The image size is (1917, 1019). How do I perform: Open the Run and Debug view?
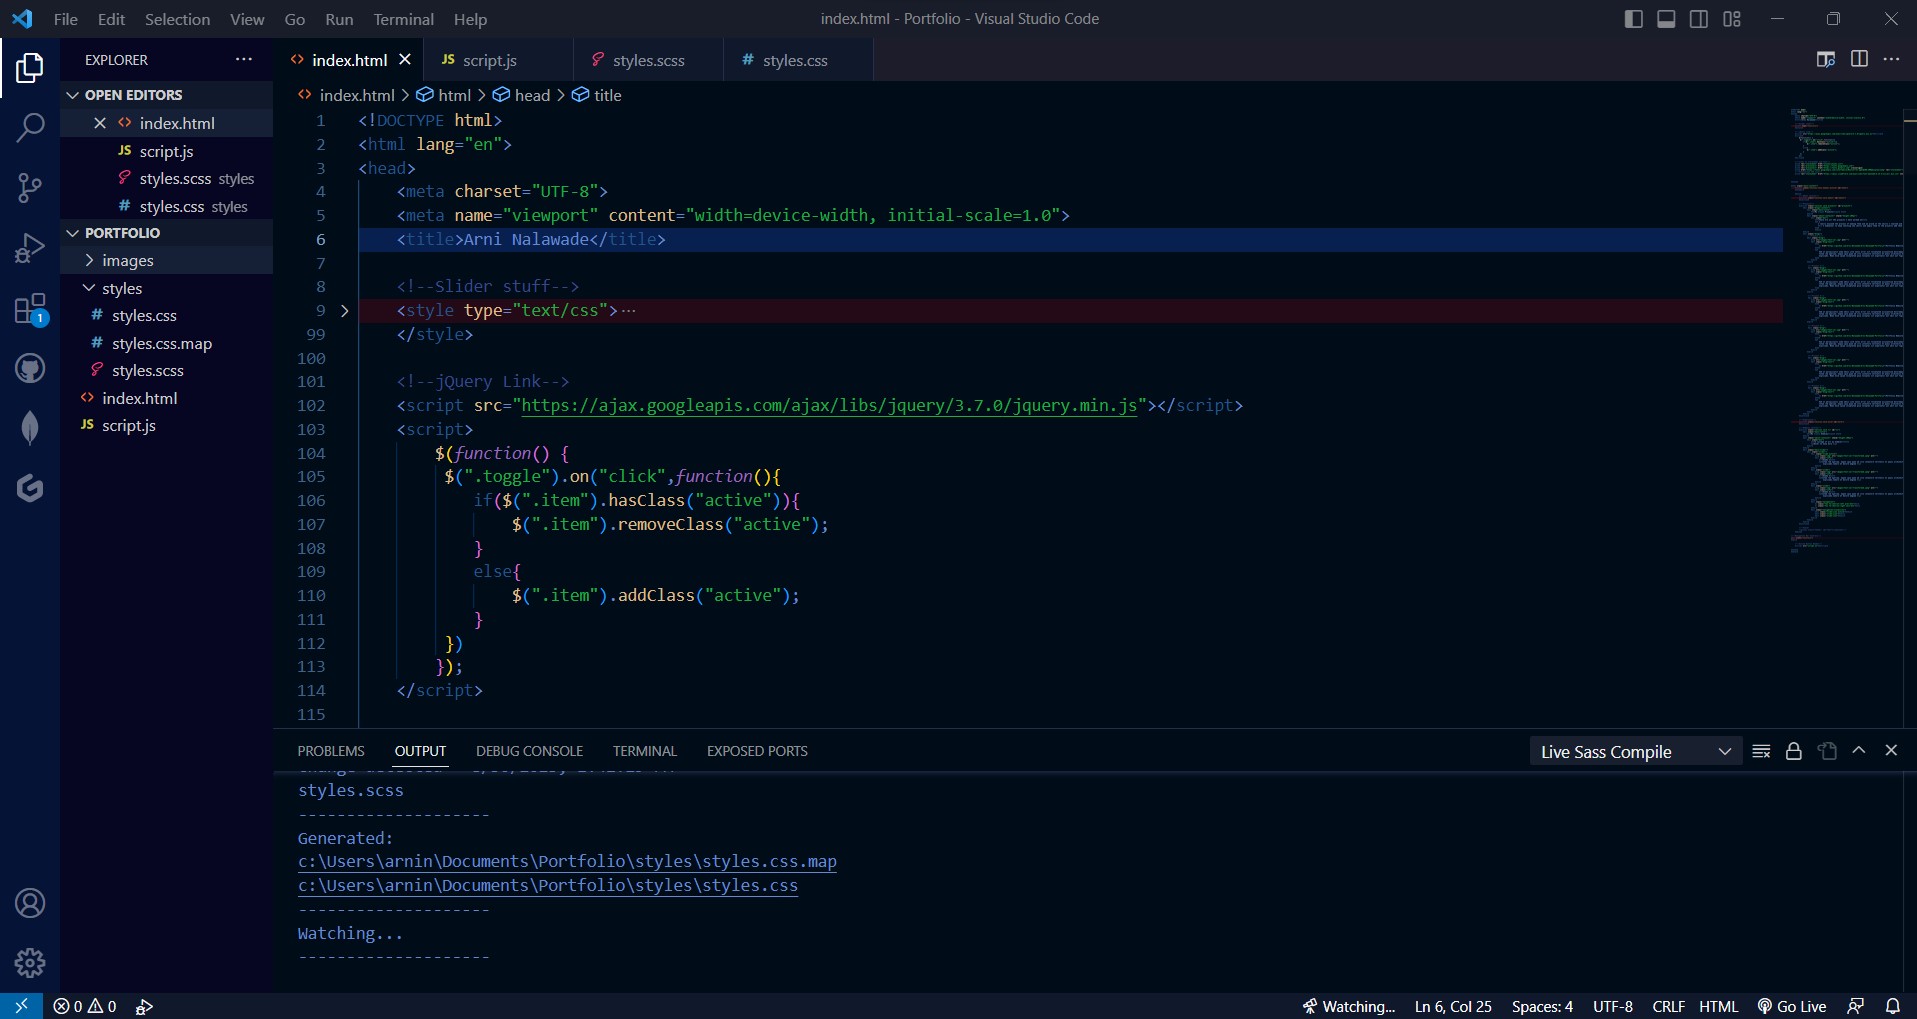point(30,248)
